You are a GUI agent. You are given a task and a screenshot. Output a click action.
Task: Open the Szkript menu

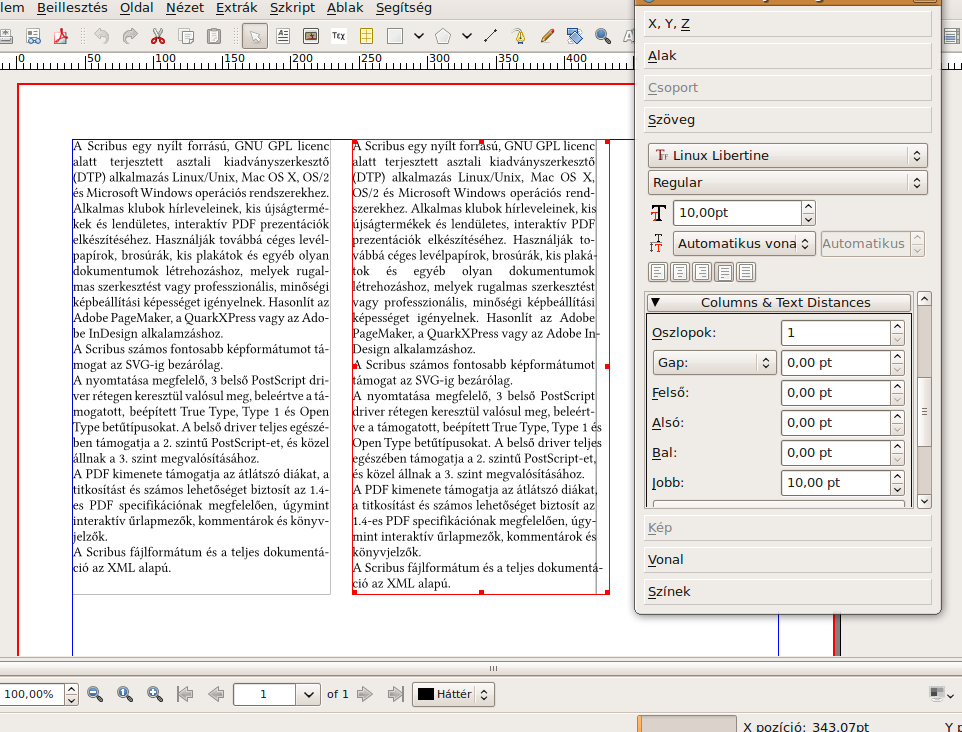(x=292, y=8)
